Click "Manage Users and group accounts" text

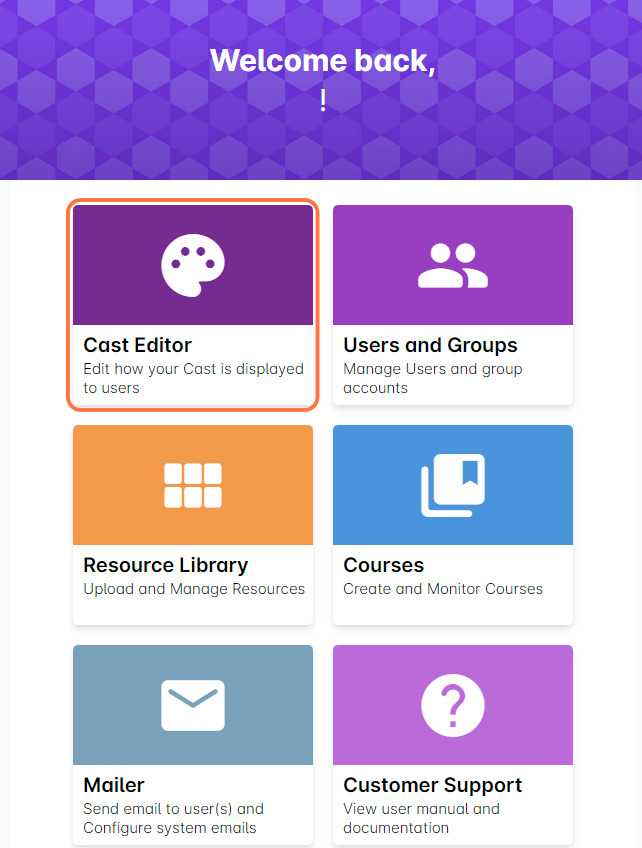coord(433,378)
